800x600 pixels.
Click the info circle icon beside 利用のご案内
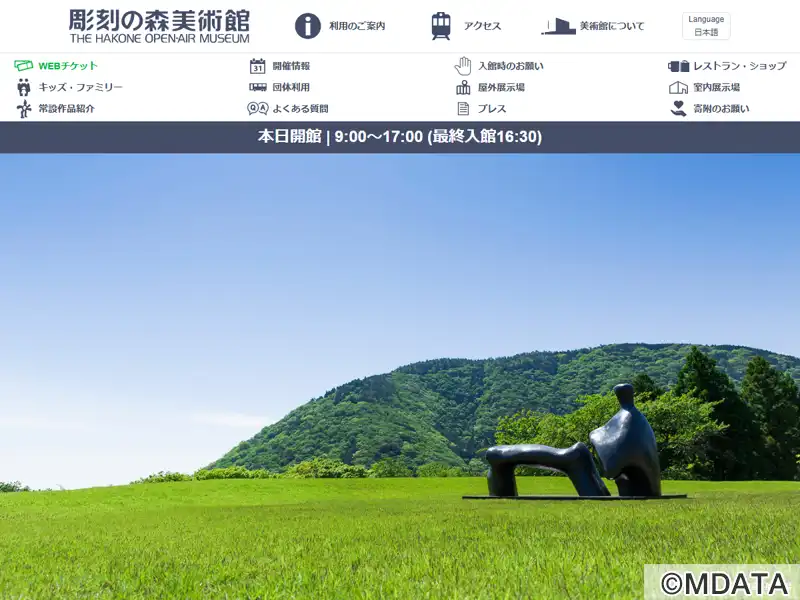point(308,26)
